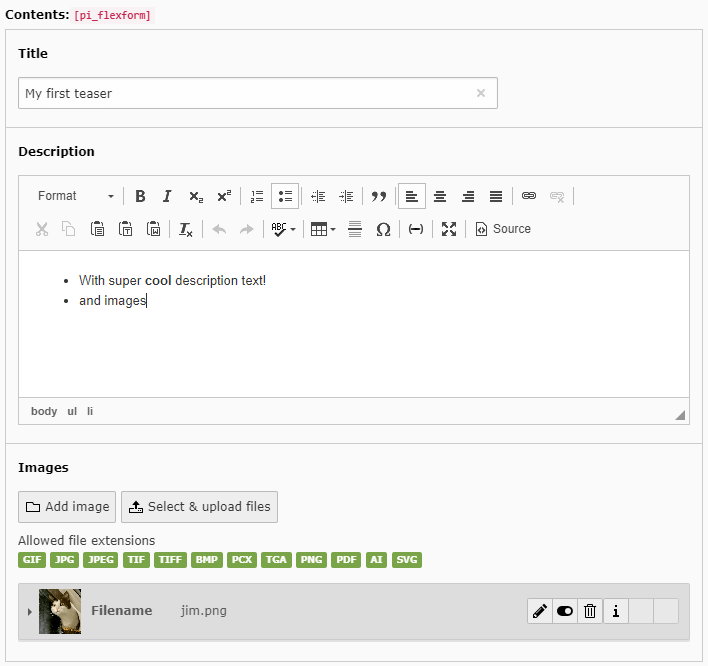
Task: Switch to Source editing mode
Action: (x=503, y=229)
